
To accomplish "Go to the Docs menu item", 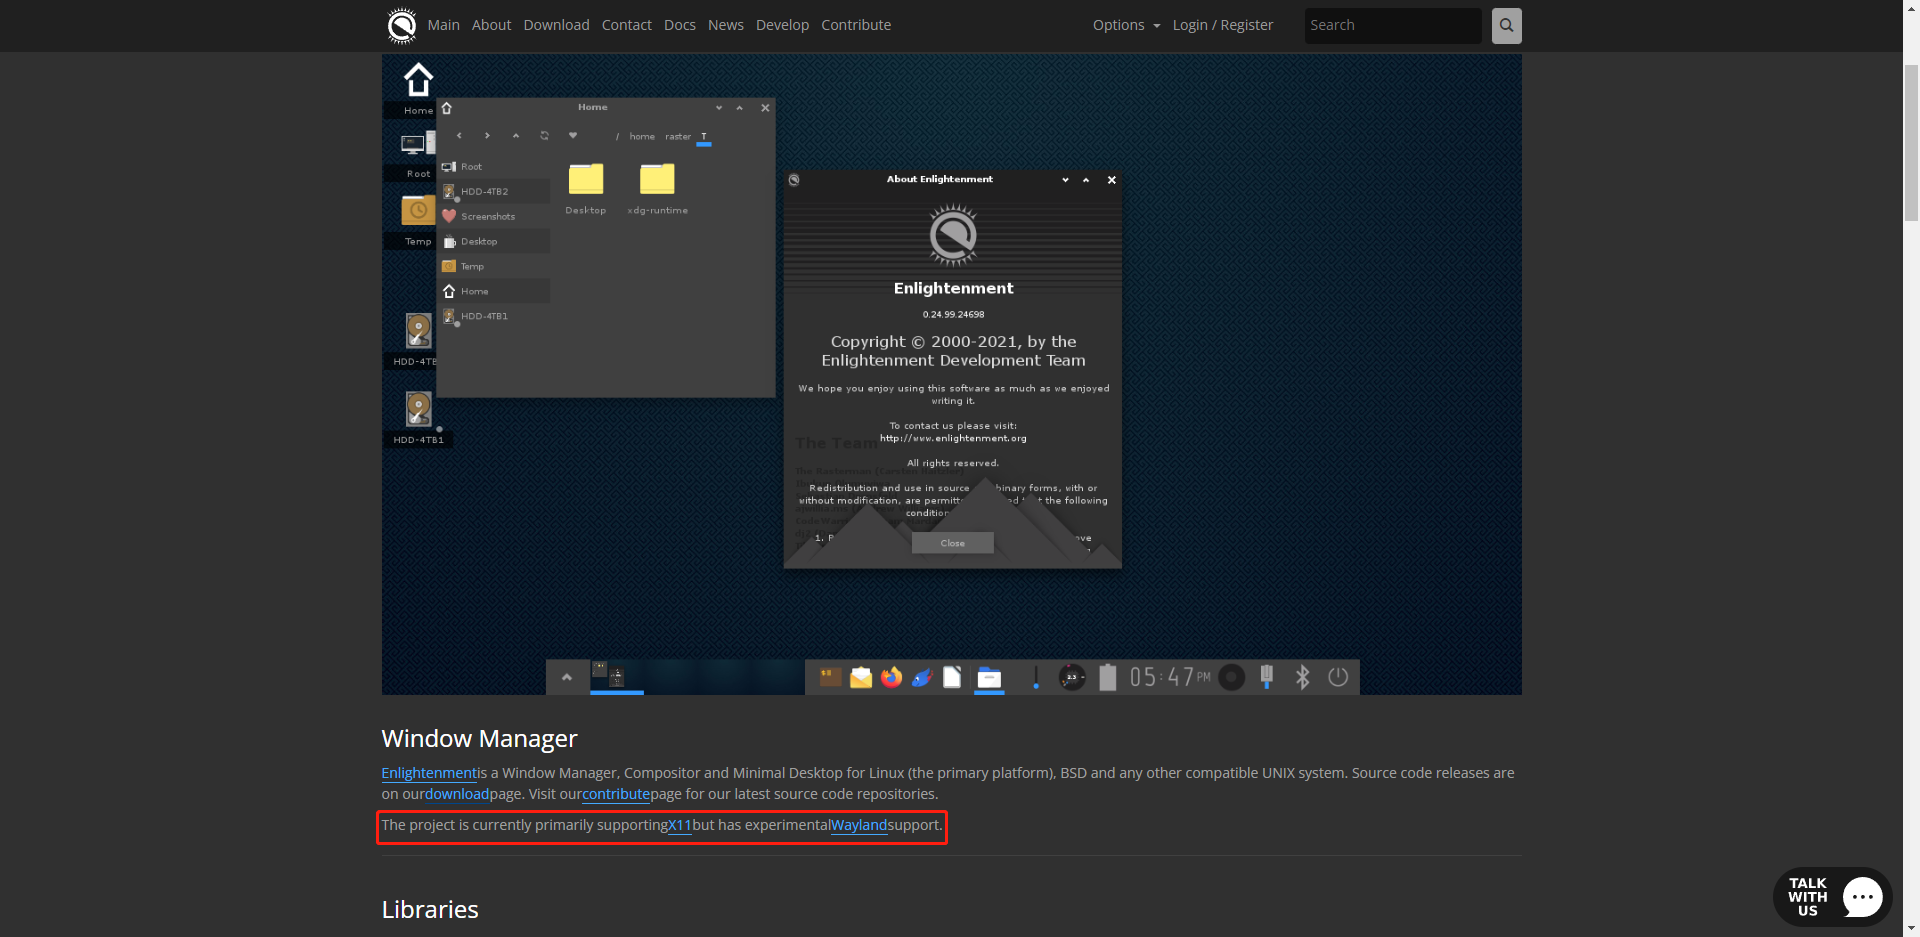I will [679, 25].
